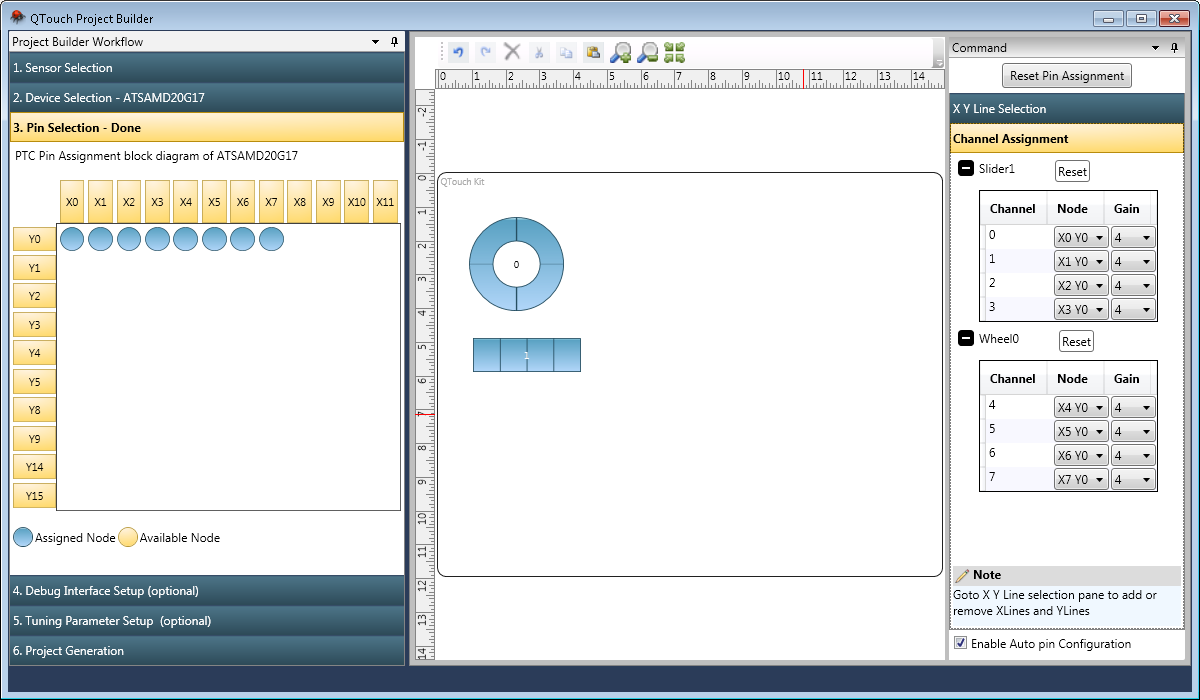Expand X Y Line Selection section
Screen dimensions: 1200x700
(1066, 109)
